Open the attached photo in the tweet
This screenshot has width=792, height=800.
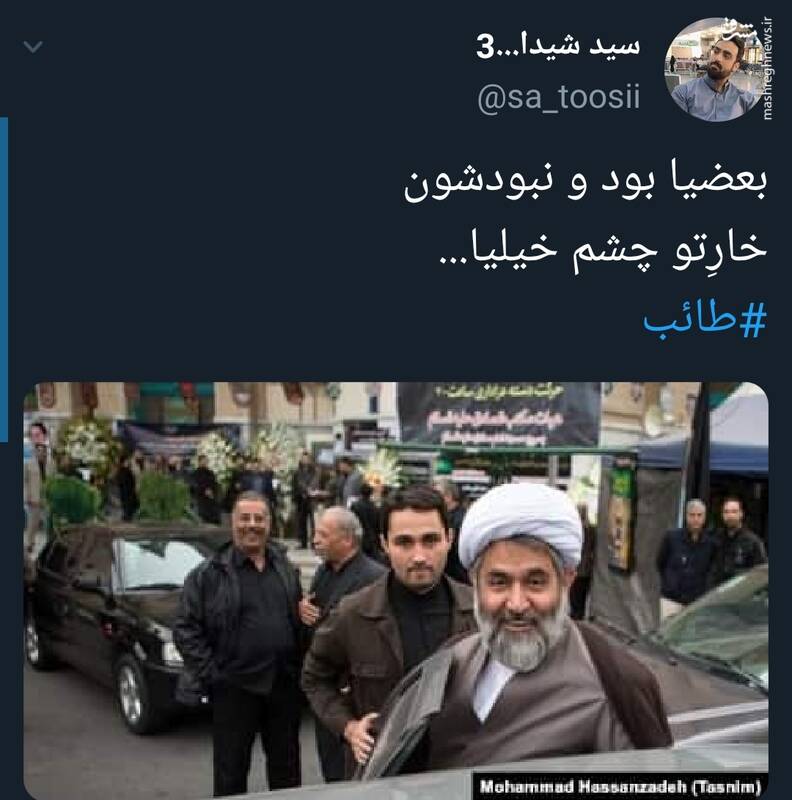396,590
